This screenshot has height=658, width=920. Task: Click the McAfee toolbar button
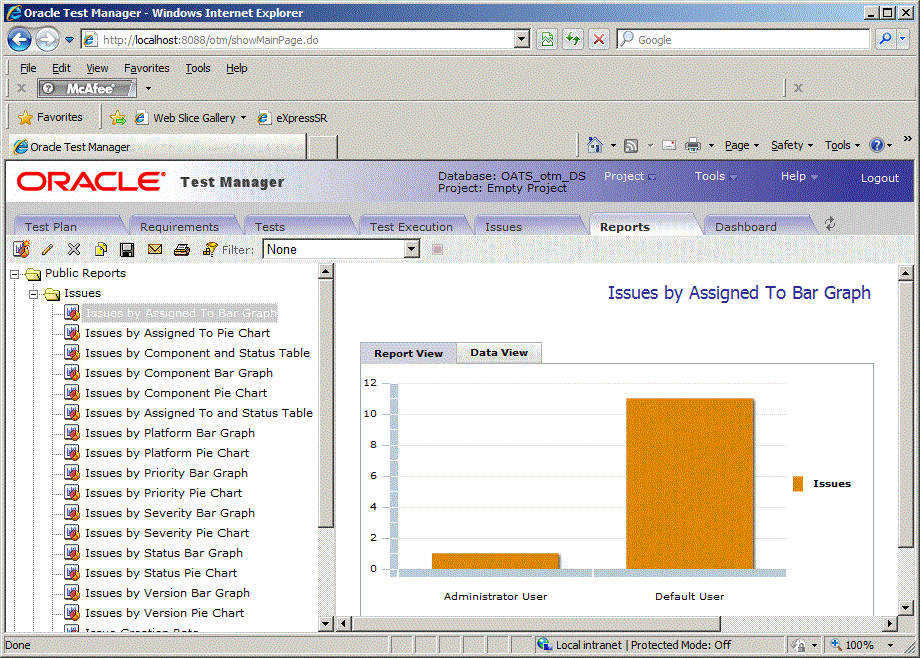tap(87, 88)
